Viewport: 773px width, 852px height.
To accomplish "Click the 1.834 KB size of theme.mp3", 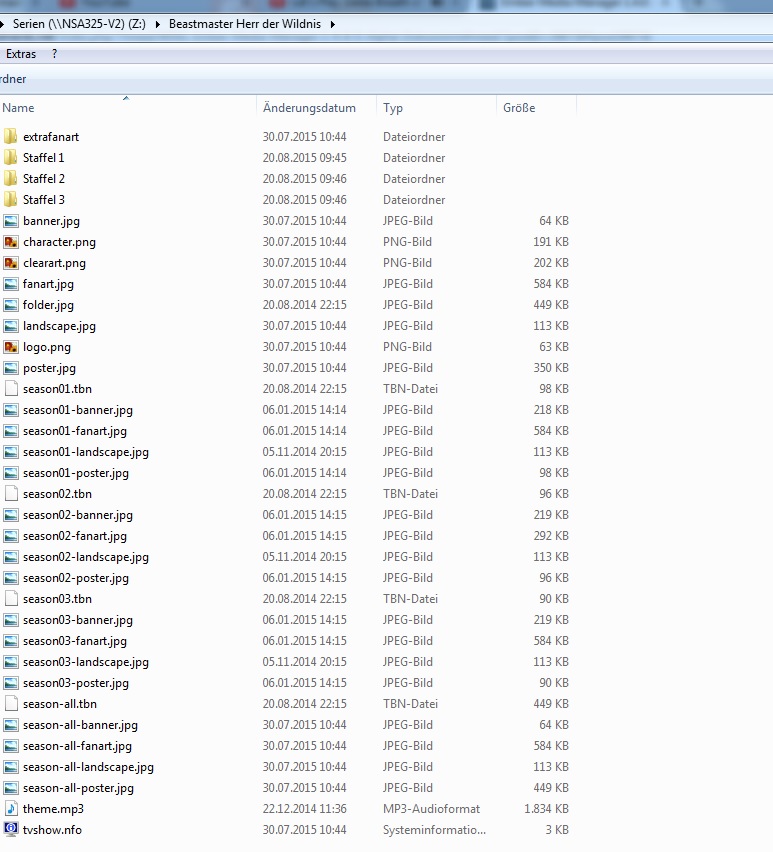I will (546, 809).
